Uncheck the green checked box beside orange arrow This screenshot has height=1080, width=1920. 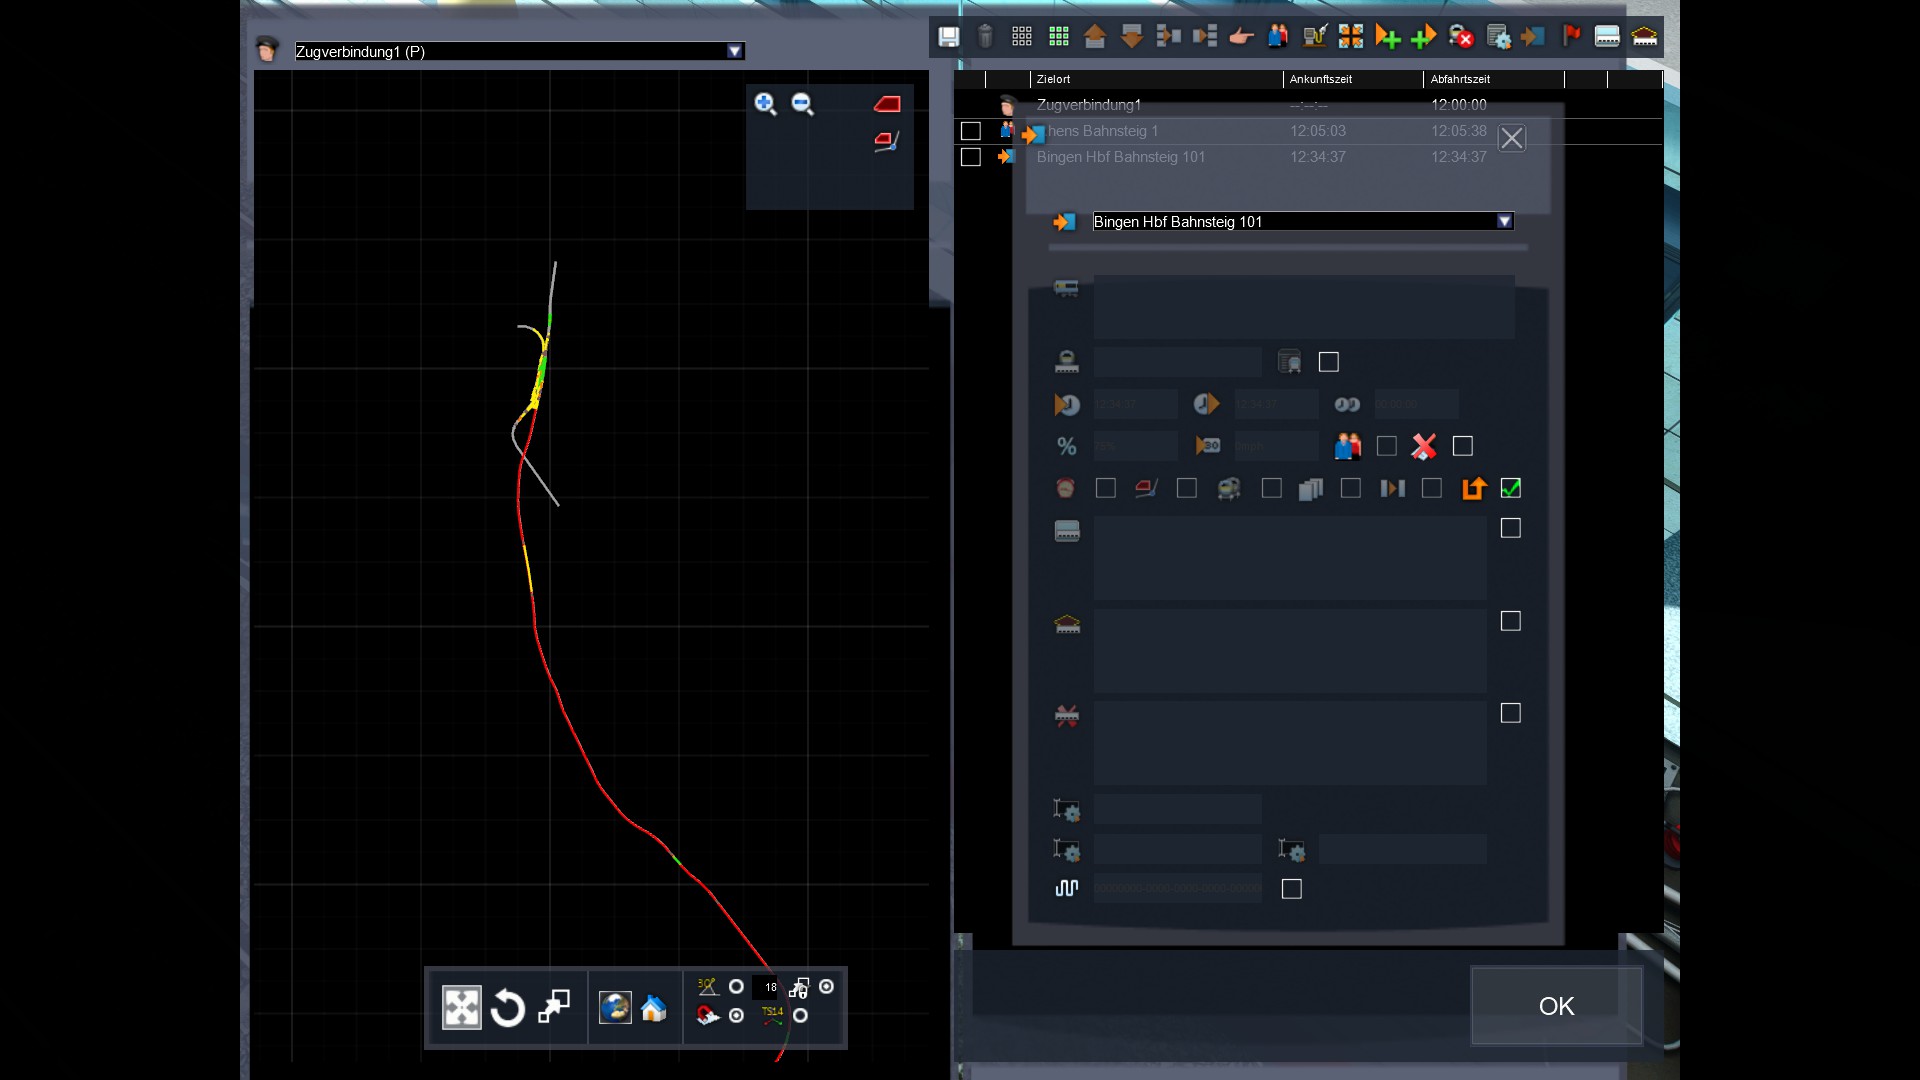[1511, 488]
